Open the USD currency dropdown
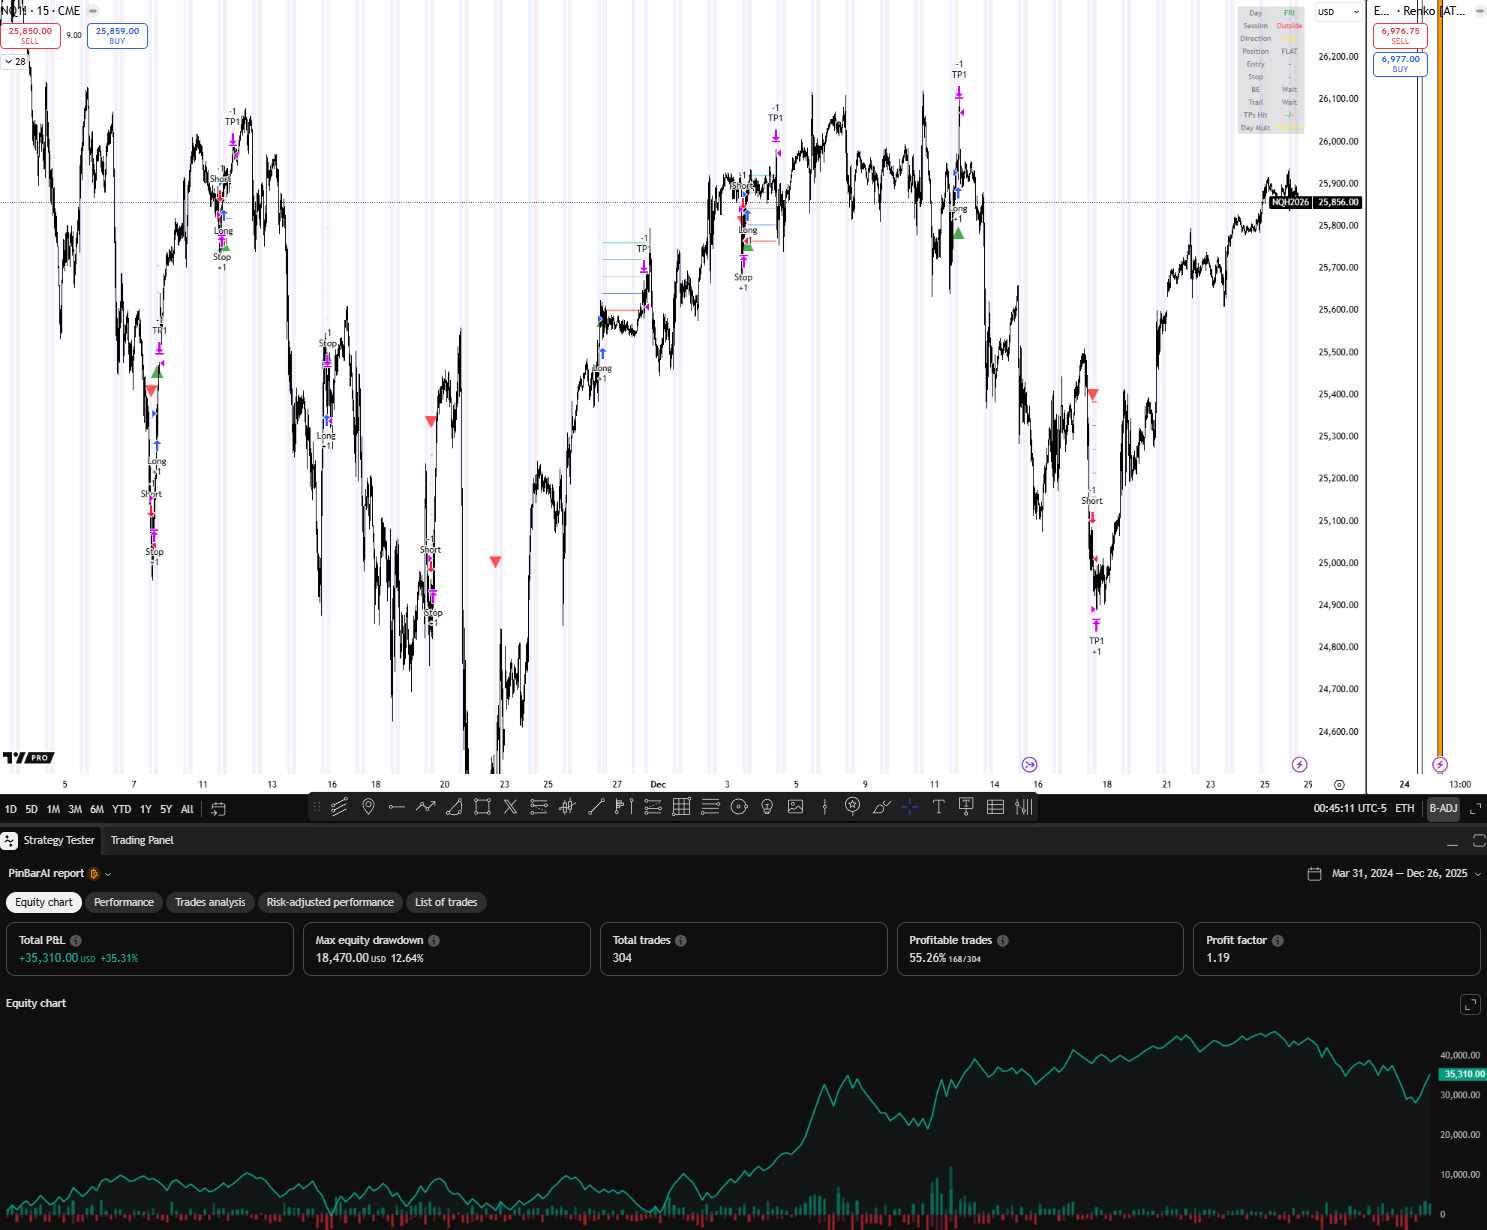The height and width of the screenshot is (1230, 1487). 1339,12
